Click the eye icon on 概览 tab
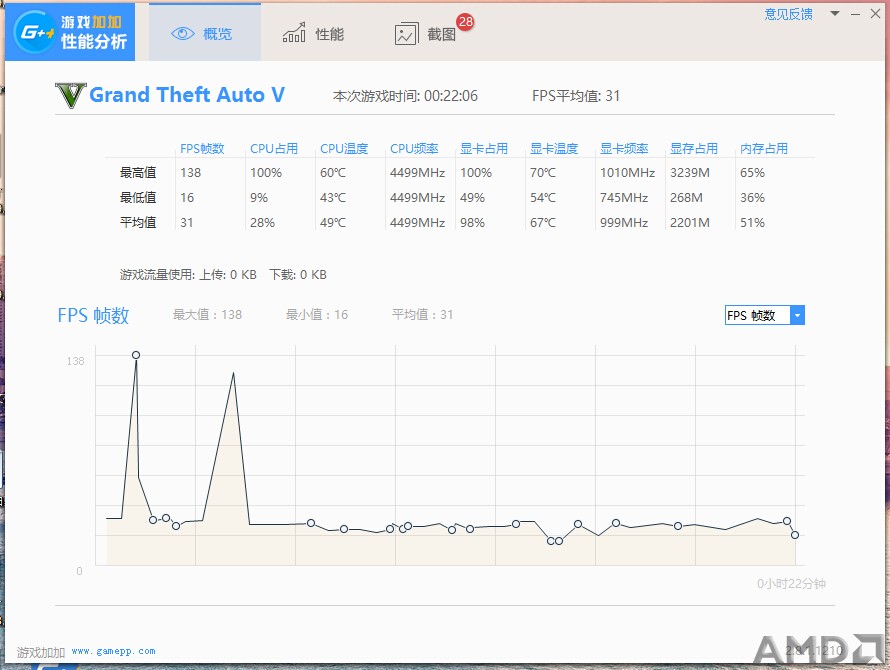 tap(182, 34)
